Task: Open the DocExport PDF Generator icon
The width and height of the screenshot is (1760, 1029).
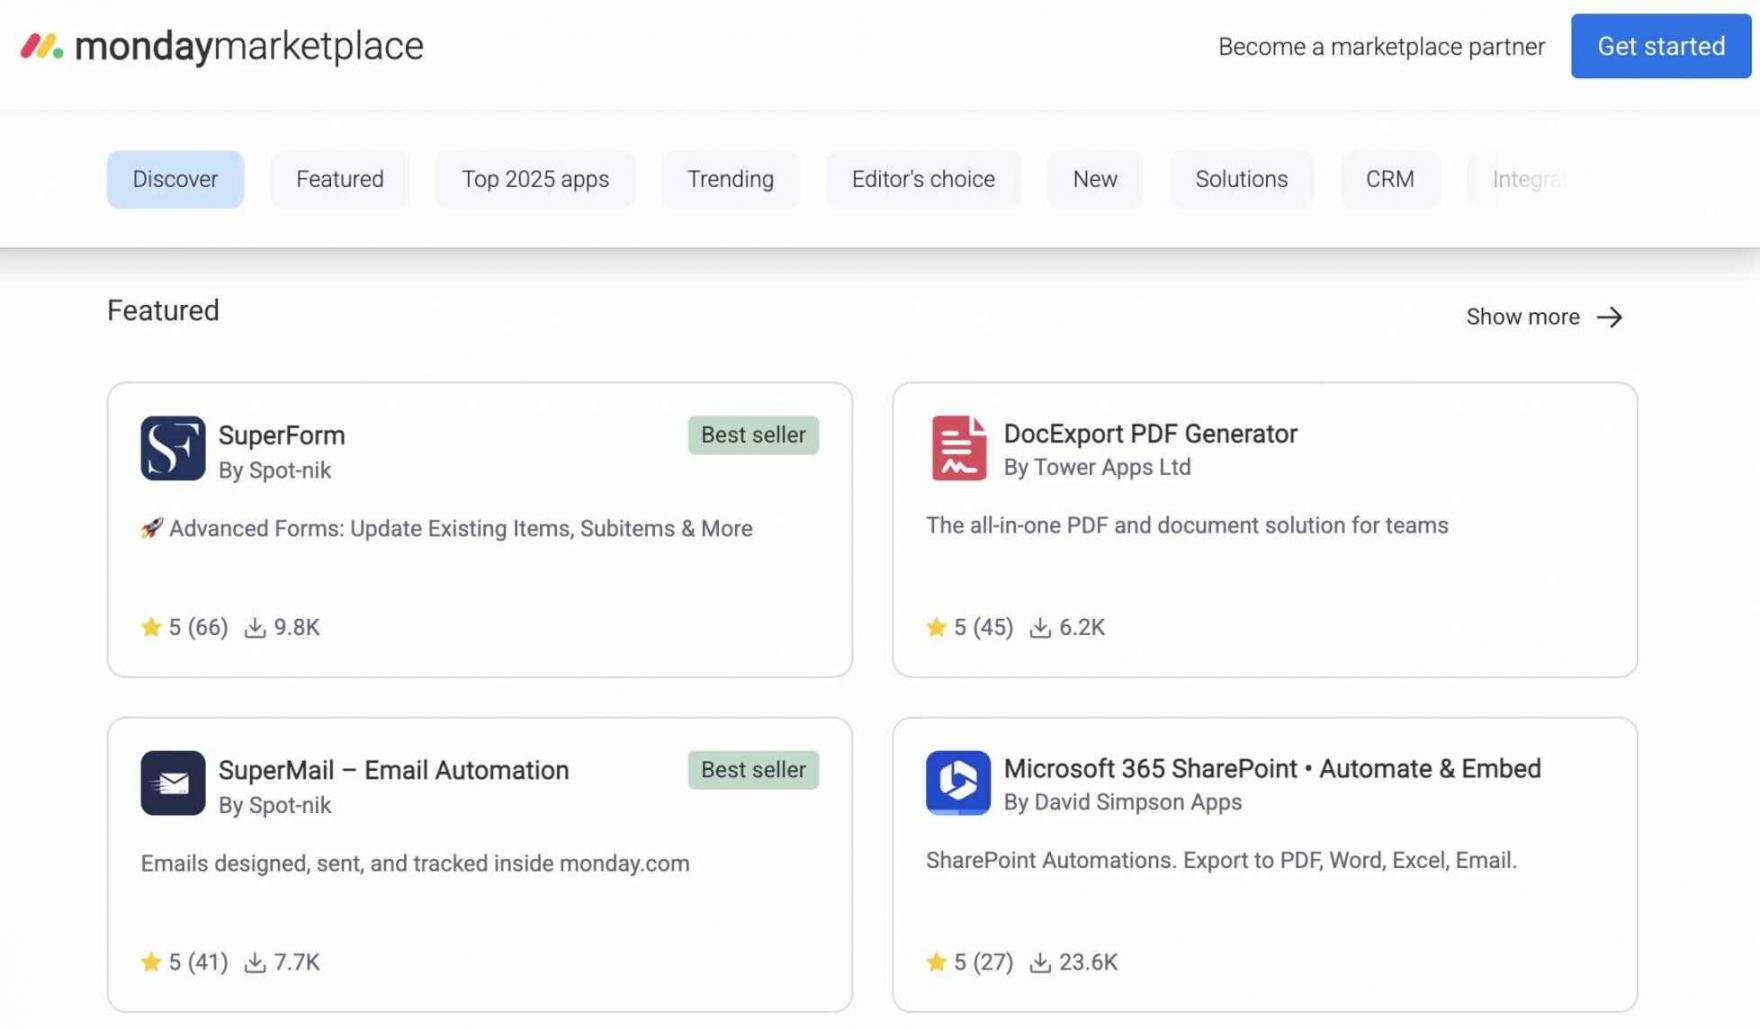Action: [958, 448]
